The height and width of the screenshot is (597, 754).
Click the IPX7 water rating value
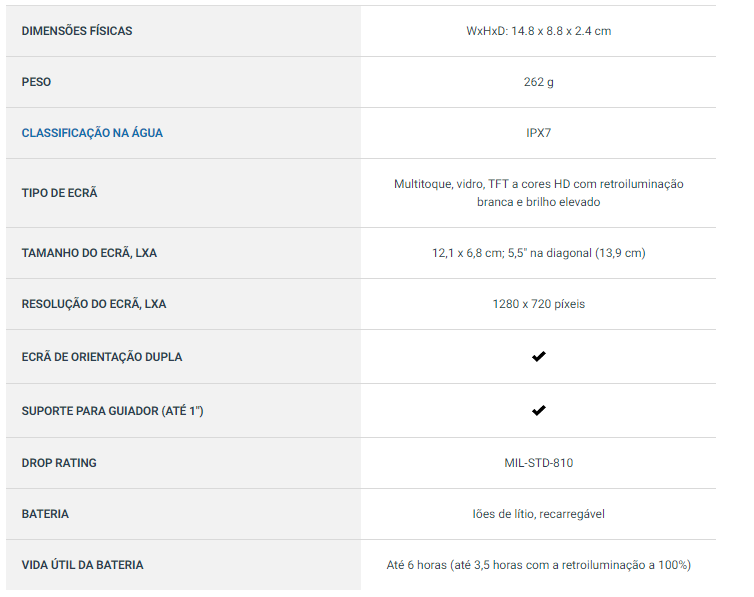tap(538, 133)
